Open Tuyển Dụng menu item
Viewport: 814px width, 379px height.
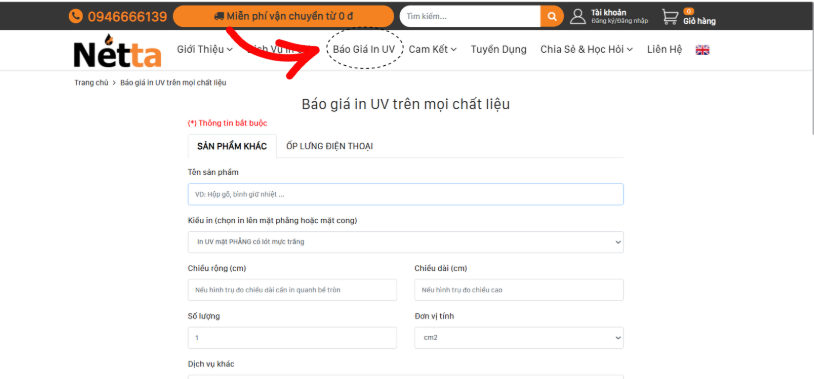click(498, 49)
